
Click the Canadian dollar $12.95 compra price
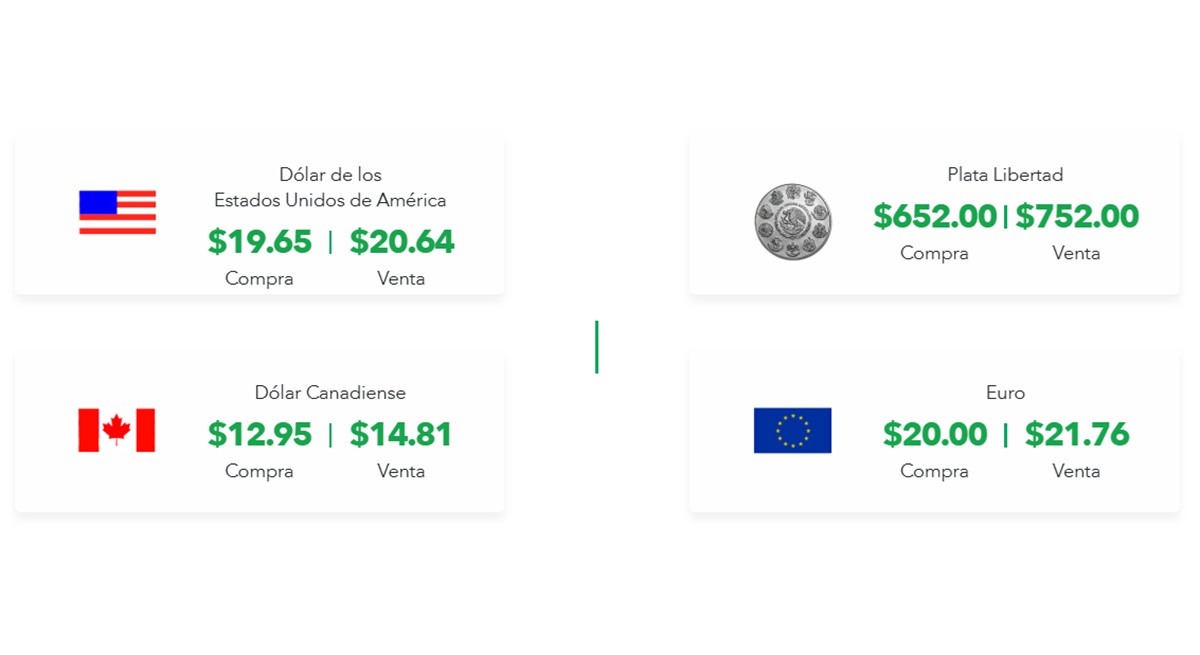260,435
